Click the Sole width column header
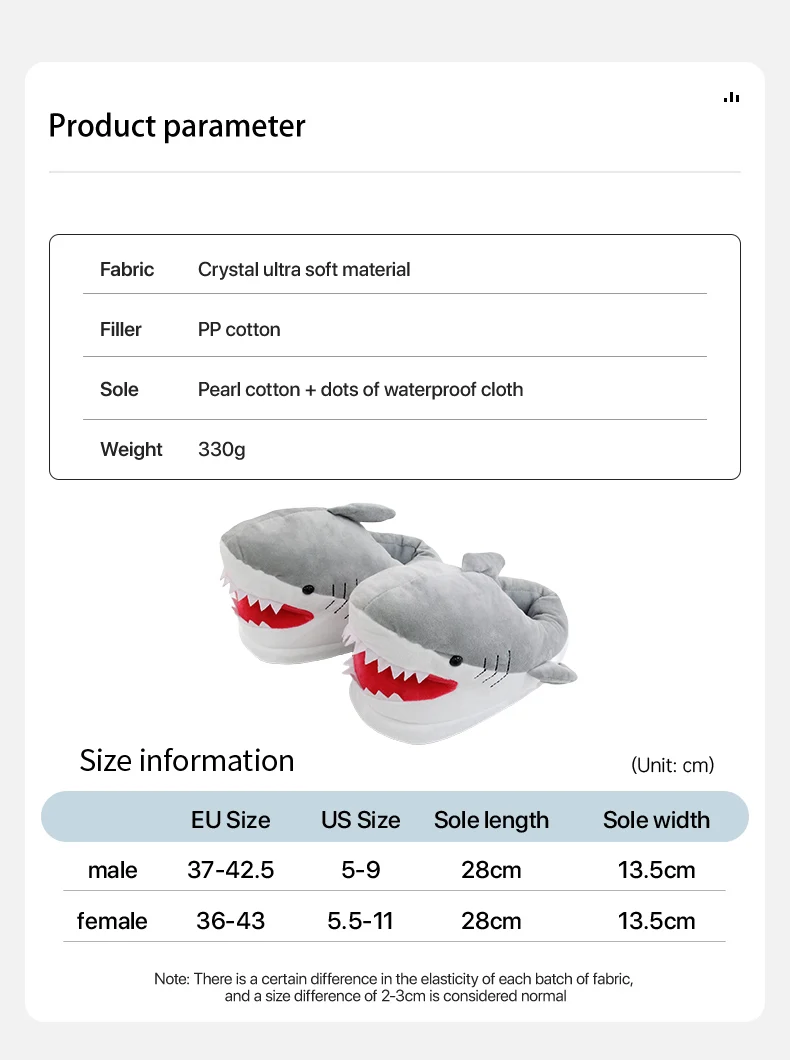790x1061 pixels. [x=656, y=820]
